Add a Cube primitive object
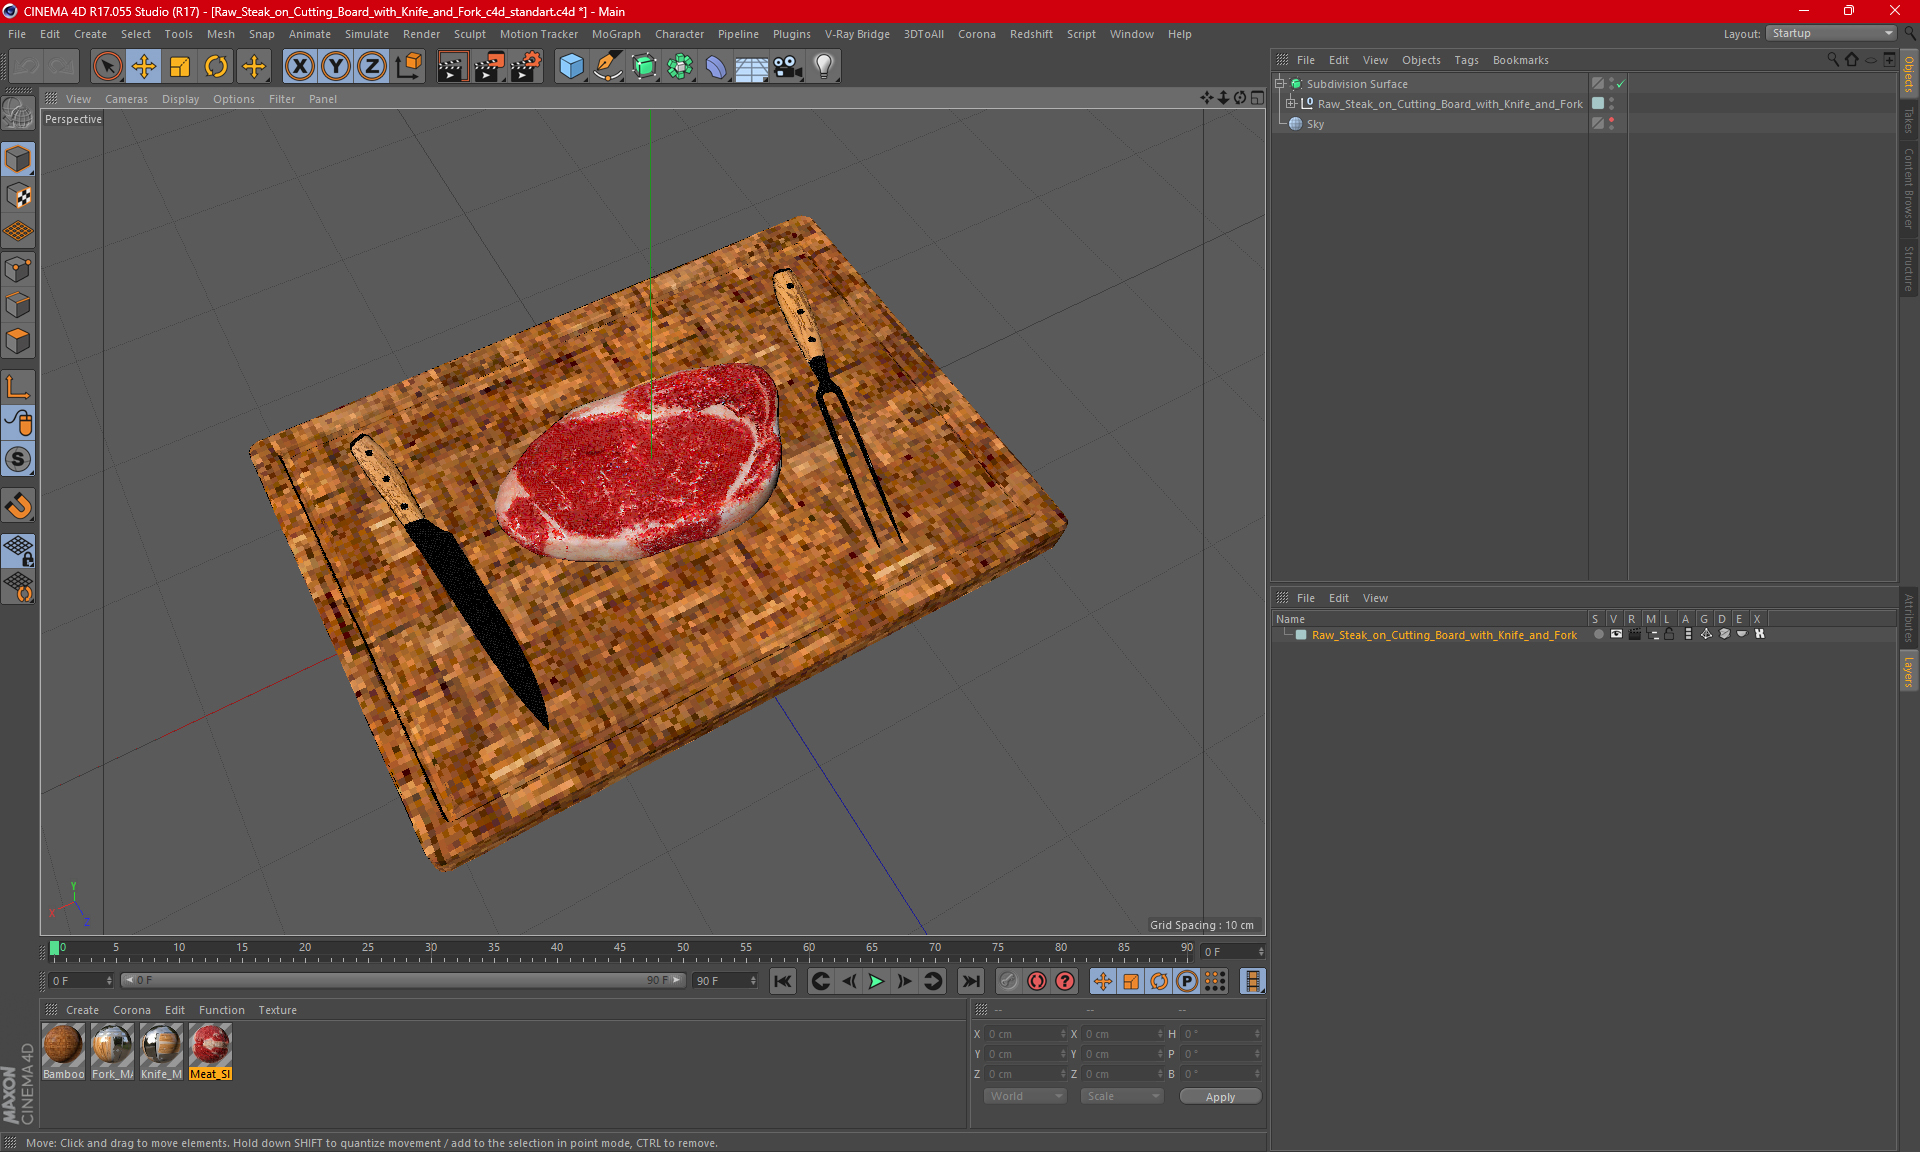1920x1152 pixels. [x=571, y=67]
